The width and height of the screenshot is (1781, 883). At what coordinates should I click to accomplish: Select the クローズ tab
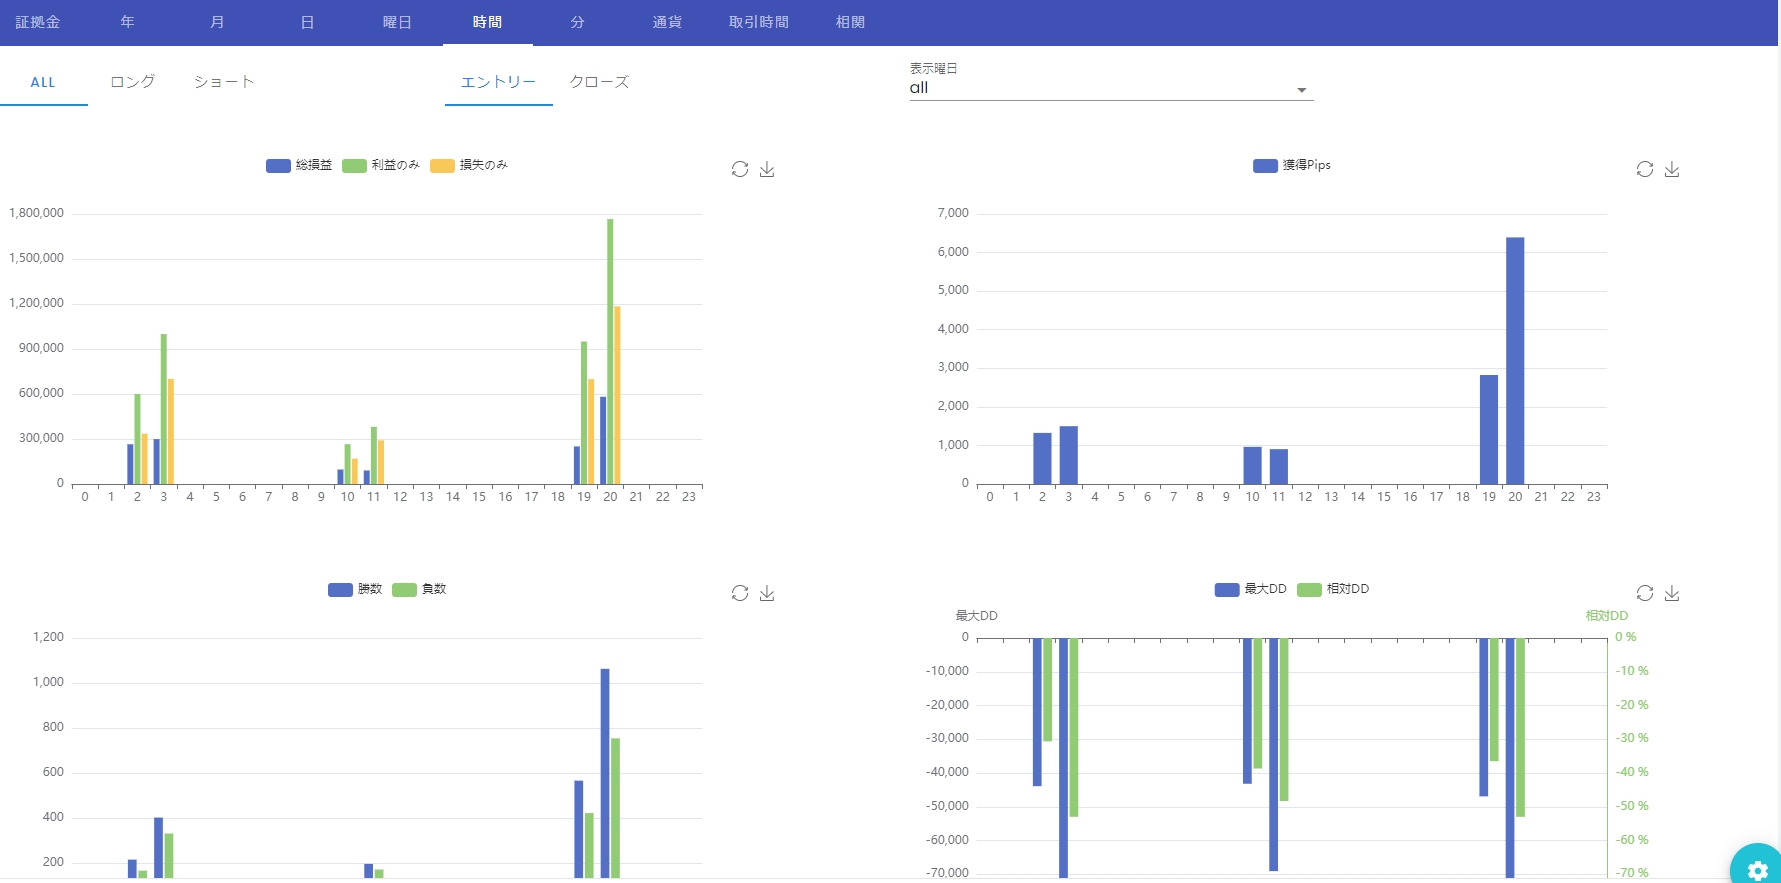(599, 82)
